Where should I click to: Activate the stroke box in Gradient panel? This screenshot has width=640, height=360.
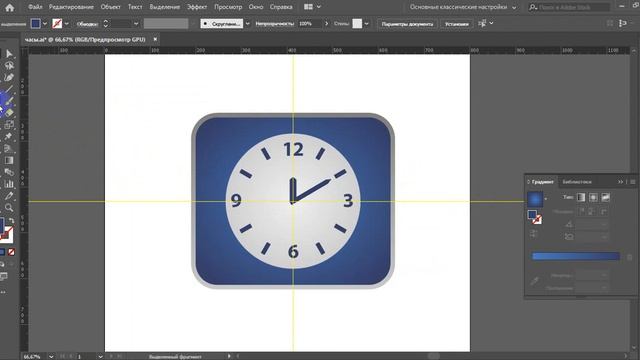[538, 220]
